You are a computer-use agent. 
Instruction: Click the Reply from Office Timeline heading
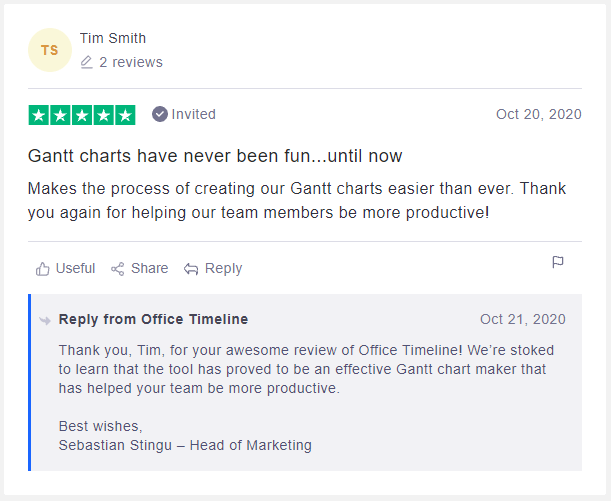[153, 319]
